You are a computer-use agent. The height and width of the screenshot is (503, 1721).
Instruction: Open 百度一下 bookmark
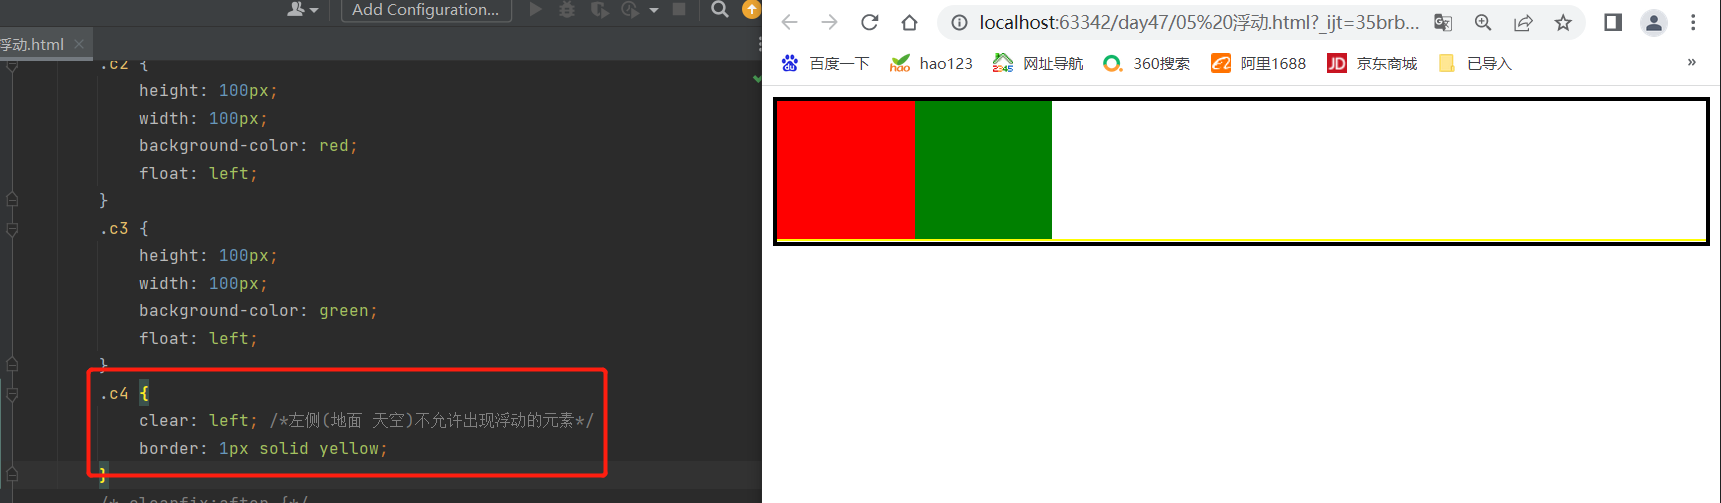(825, 63)
